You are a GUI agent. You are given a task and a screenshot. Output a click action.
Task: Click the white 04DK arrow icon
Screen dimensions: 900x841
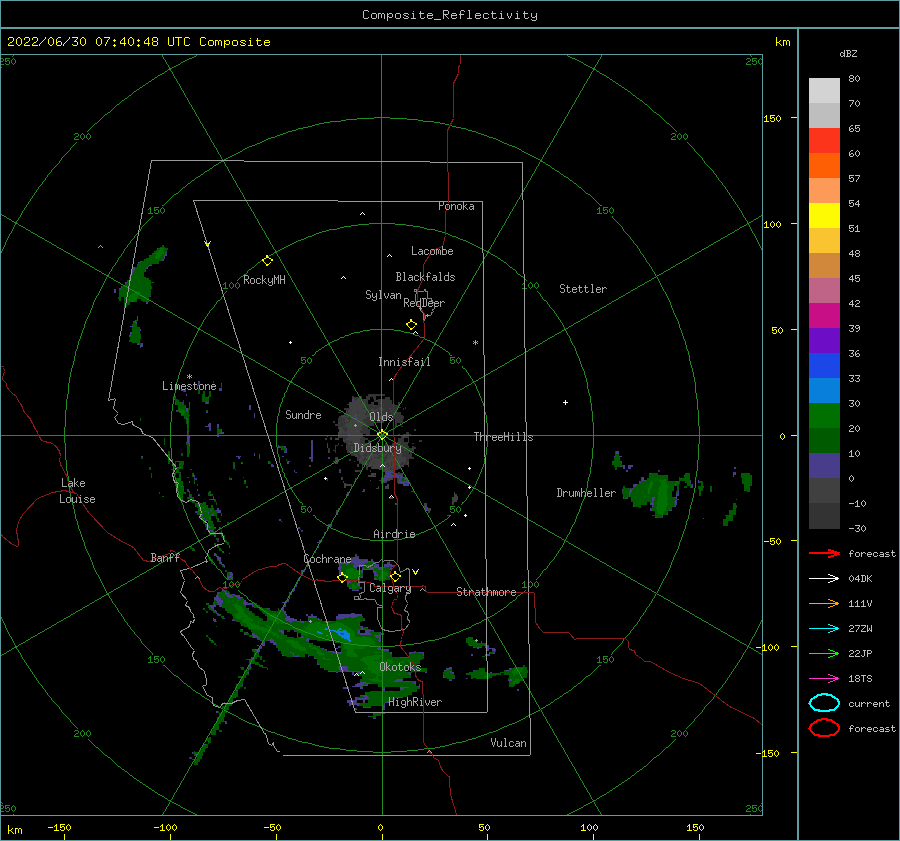pos(824,579)
